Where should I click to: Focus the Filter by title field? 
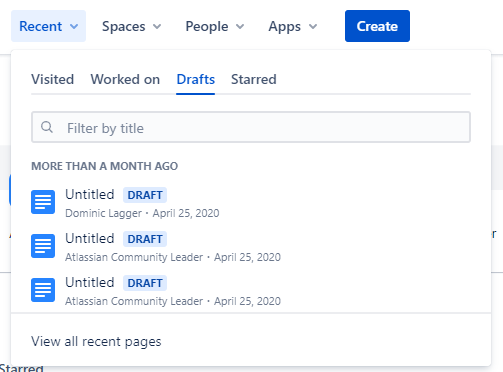click(x=251, y=127)
